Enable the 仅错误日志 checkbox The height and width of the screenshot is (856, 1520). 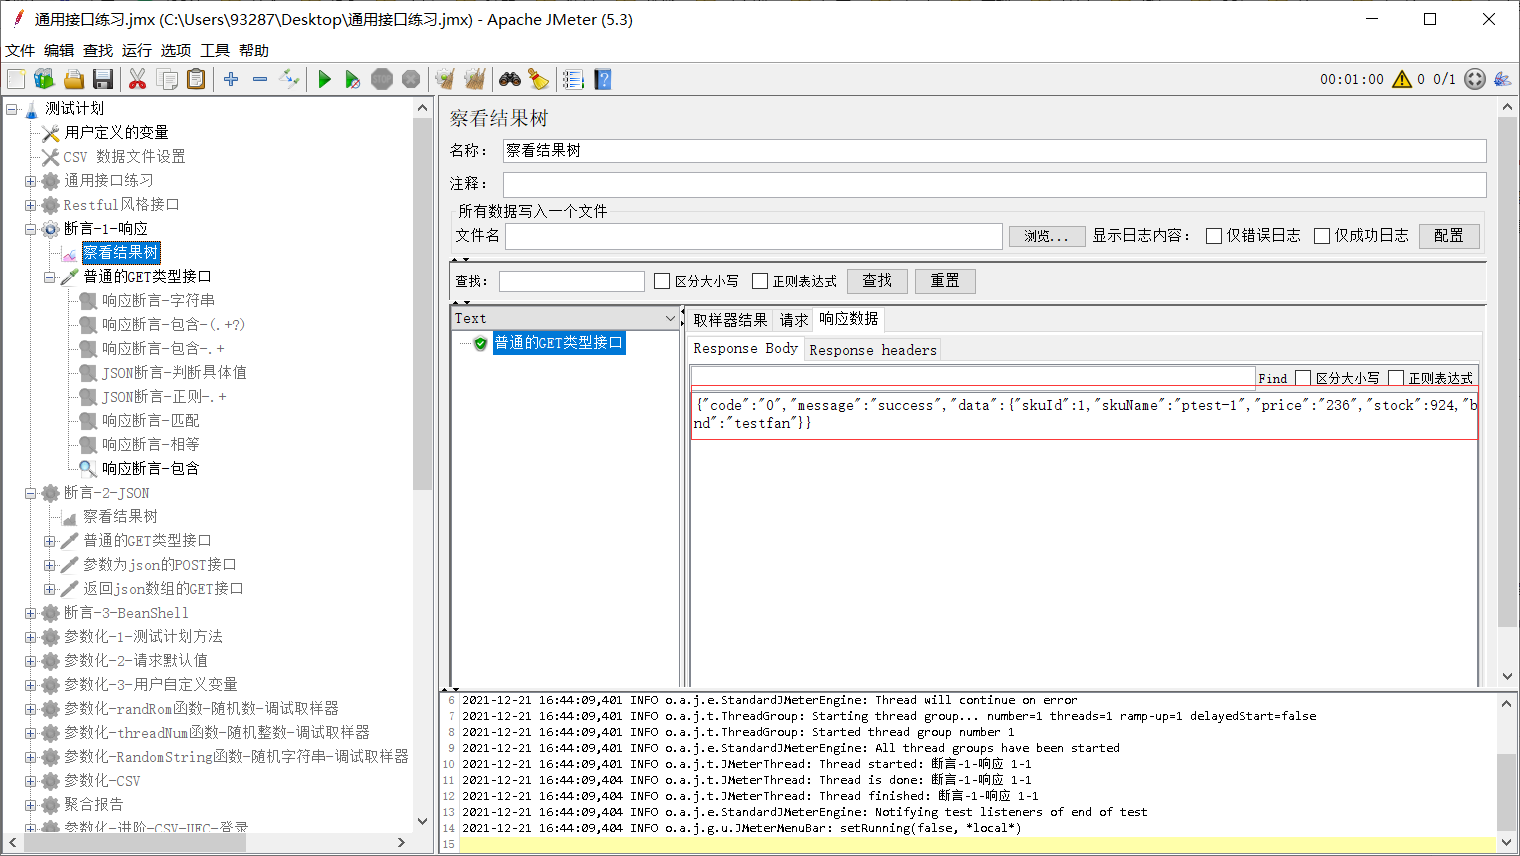click(x=1214, y=236)
